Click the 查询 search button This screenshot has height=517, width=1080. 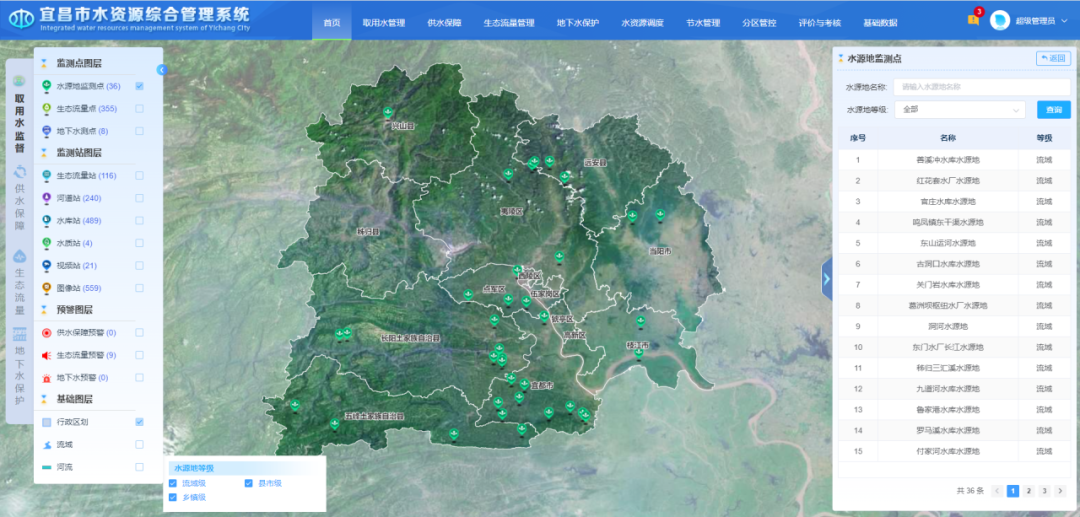(1052, 109)
